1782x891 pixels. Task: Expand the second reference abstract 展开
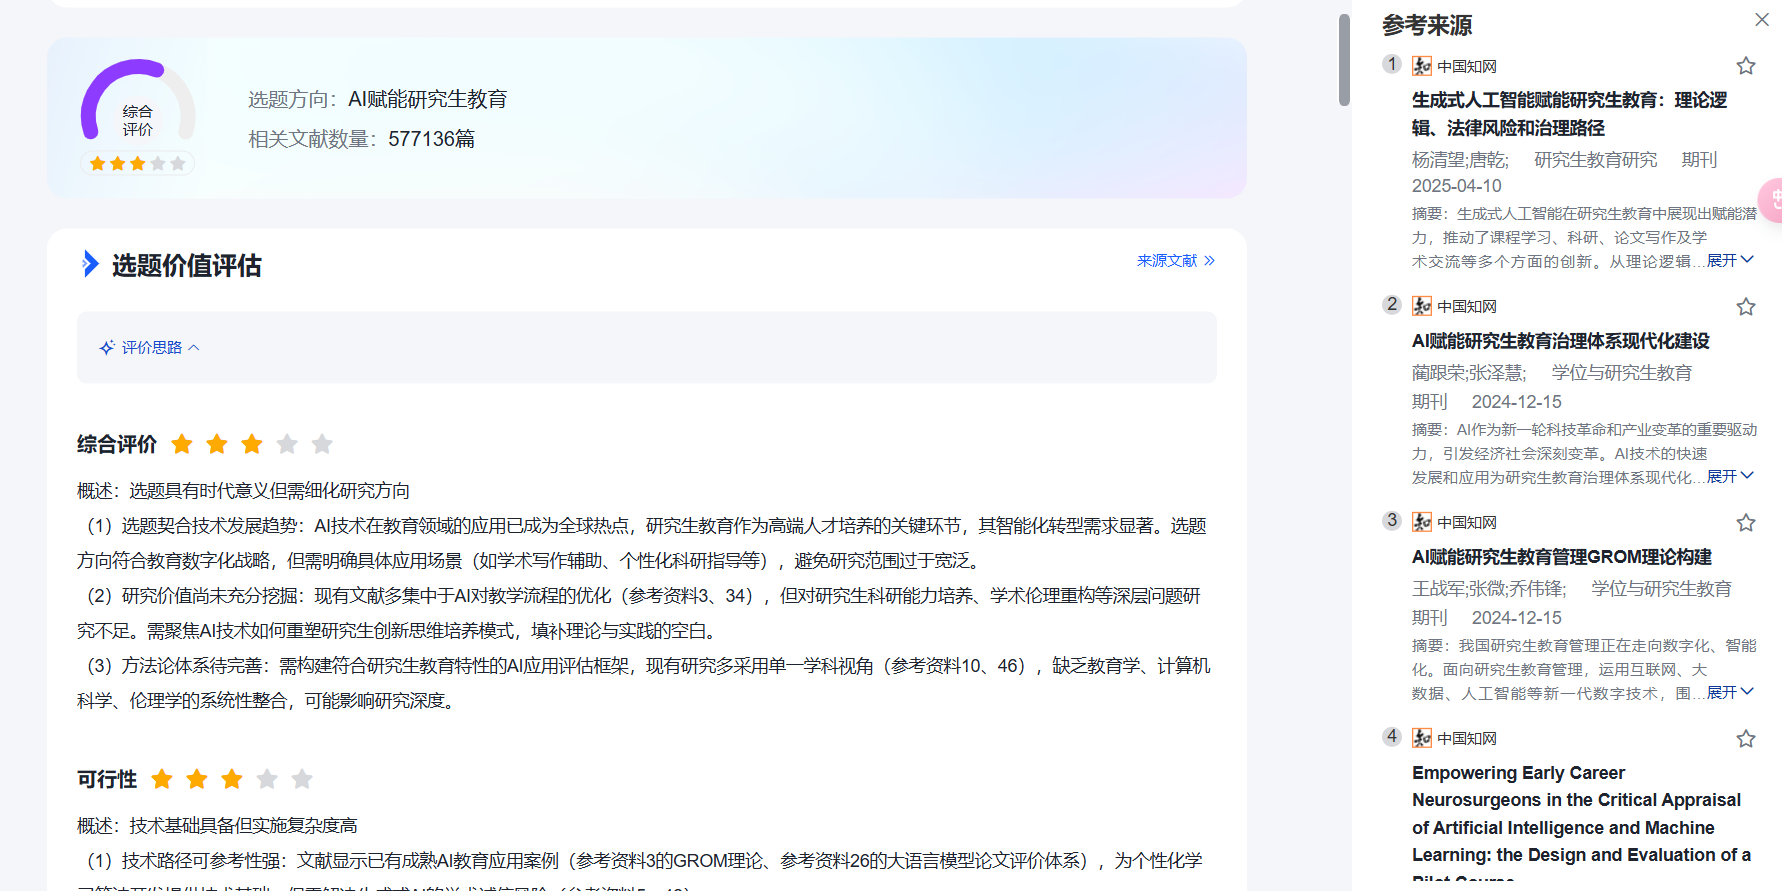pos(1730,477)
